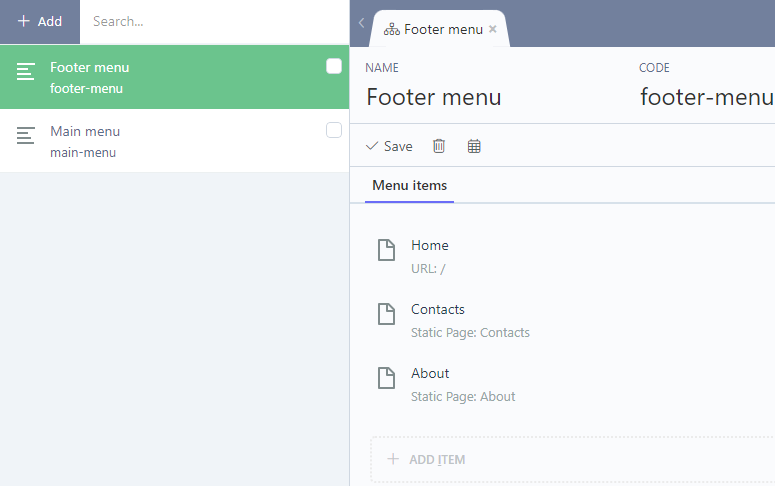
Task: Click the sitemap icon on Footer menu tab
Action: [x=392, y=30]
